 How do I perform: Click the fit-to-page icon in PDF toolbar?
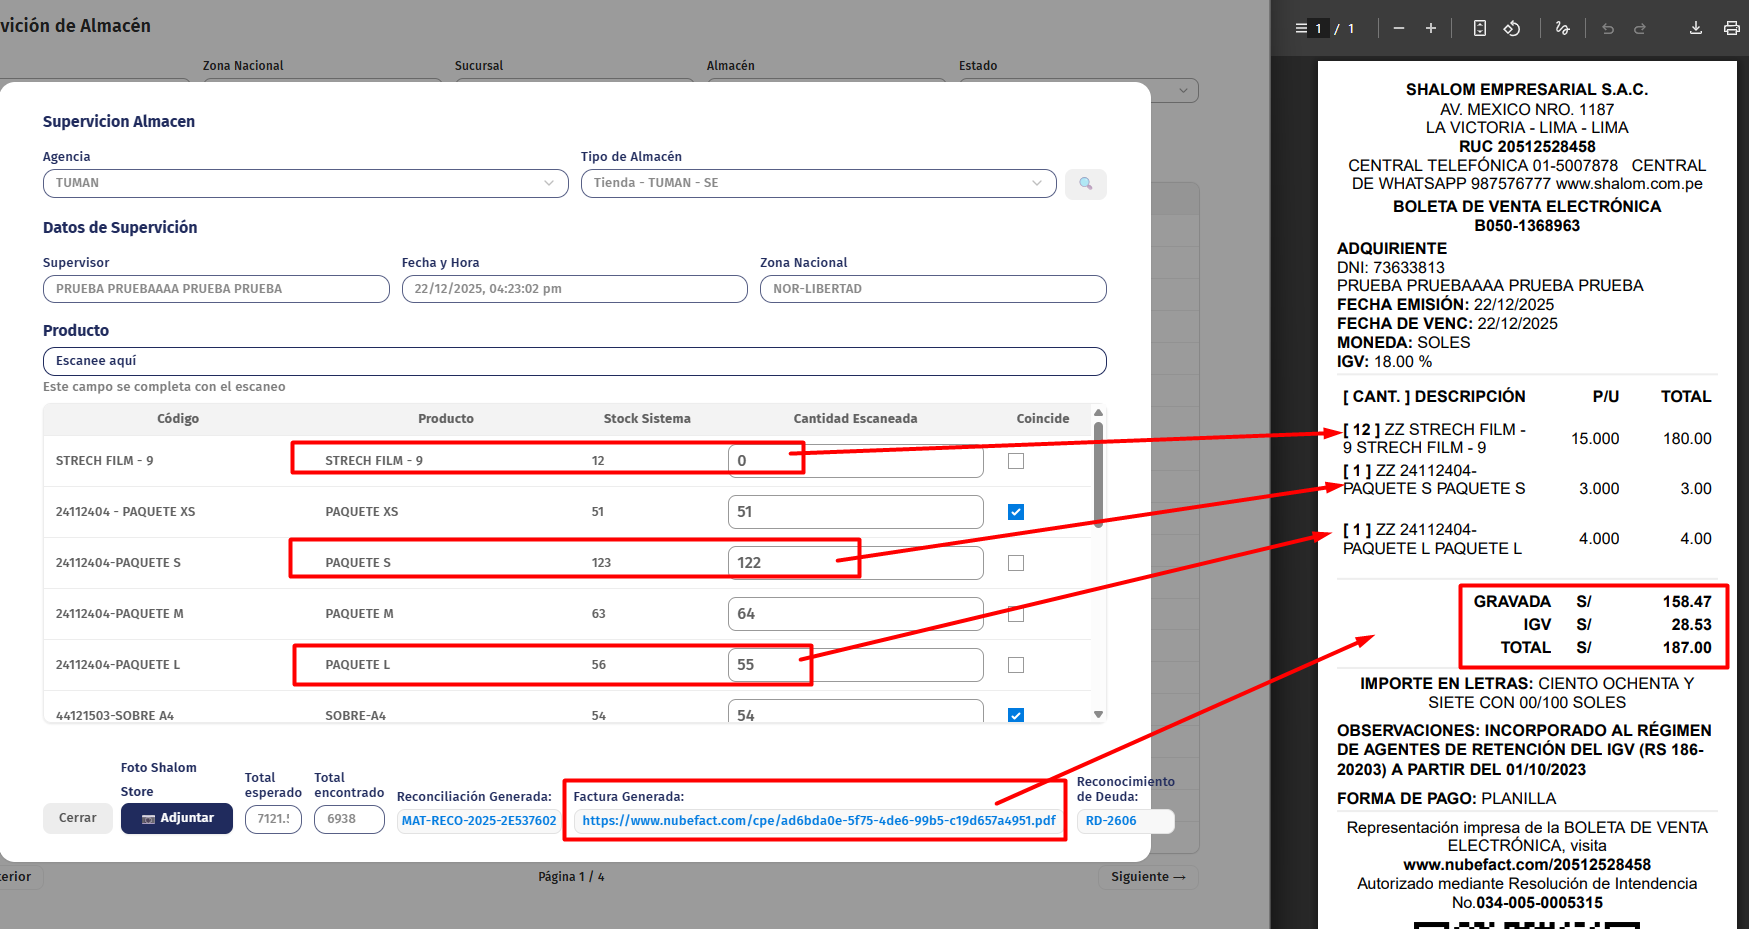point(1480,29)
